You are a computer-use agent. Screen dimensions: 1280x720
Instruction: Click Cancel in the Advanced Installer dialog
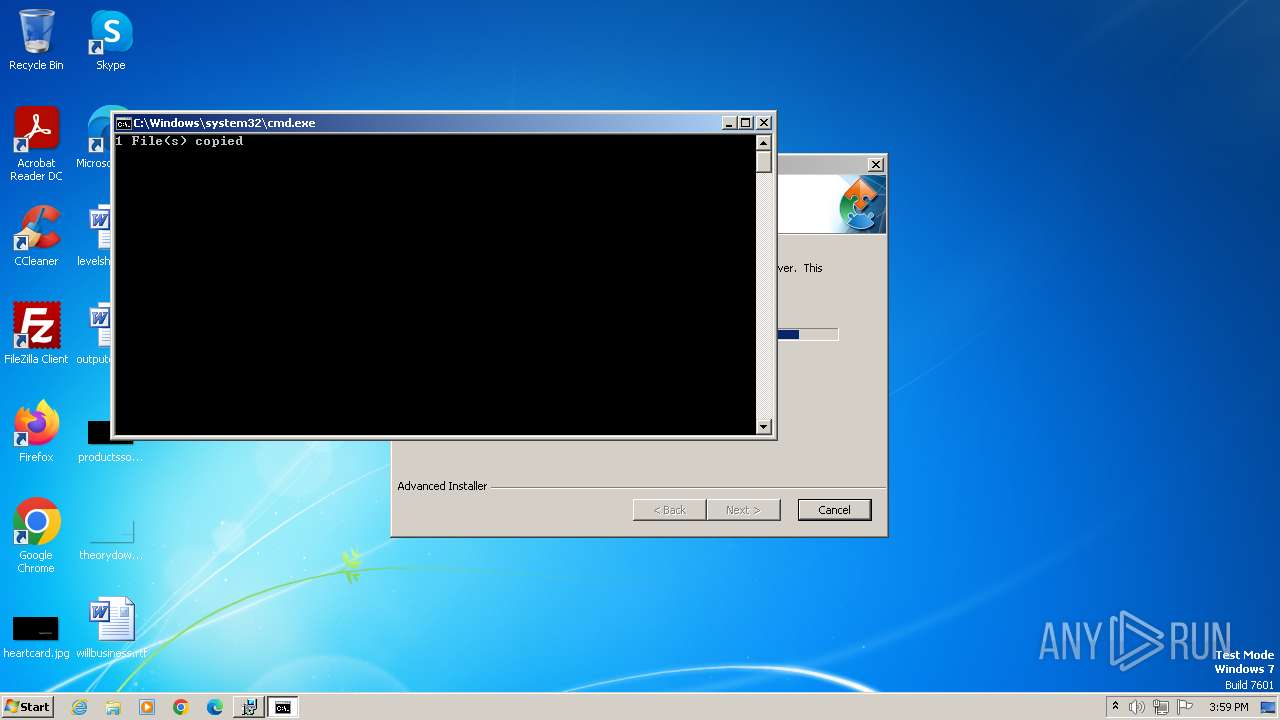pos(834,510)
